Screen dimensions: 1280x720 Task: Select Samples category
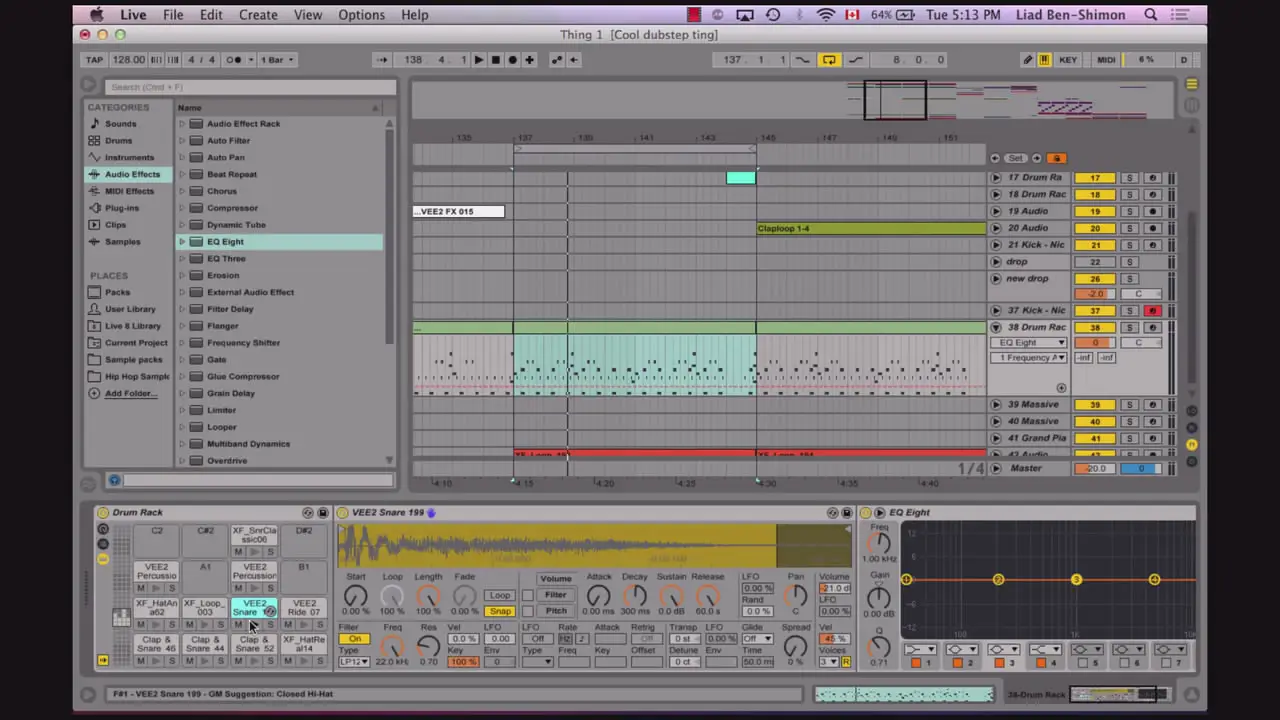point(122,242)
